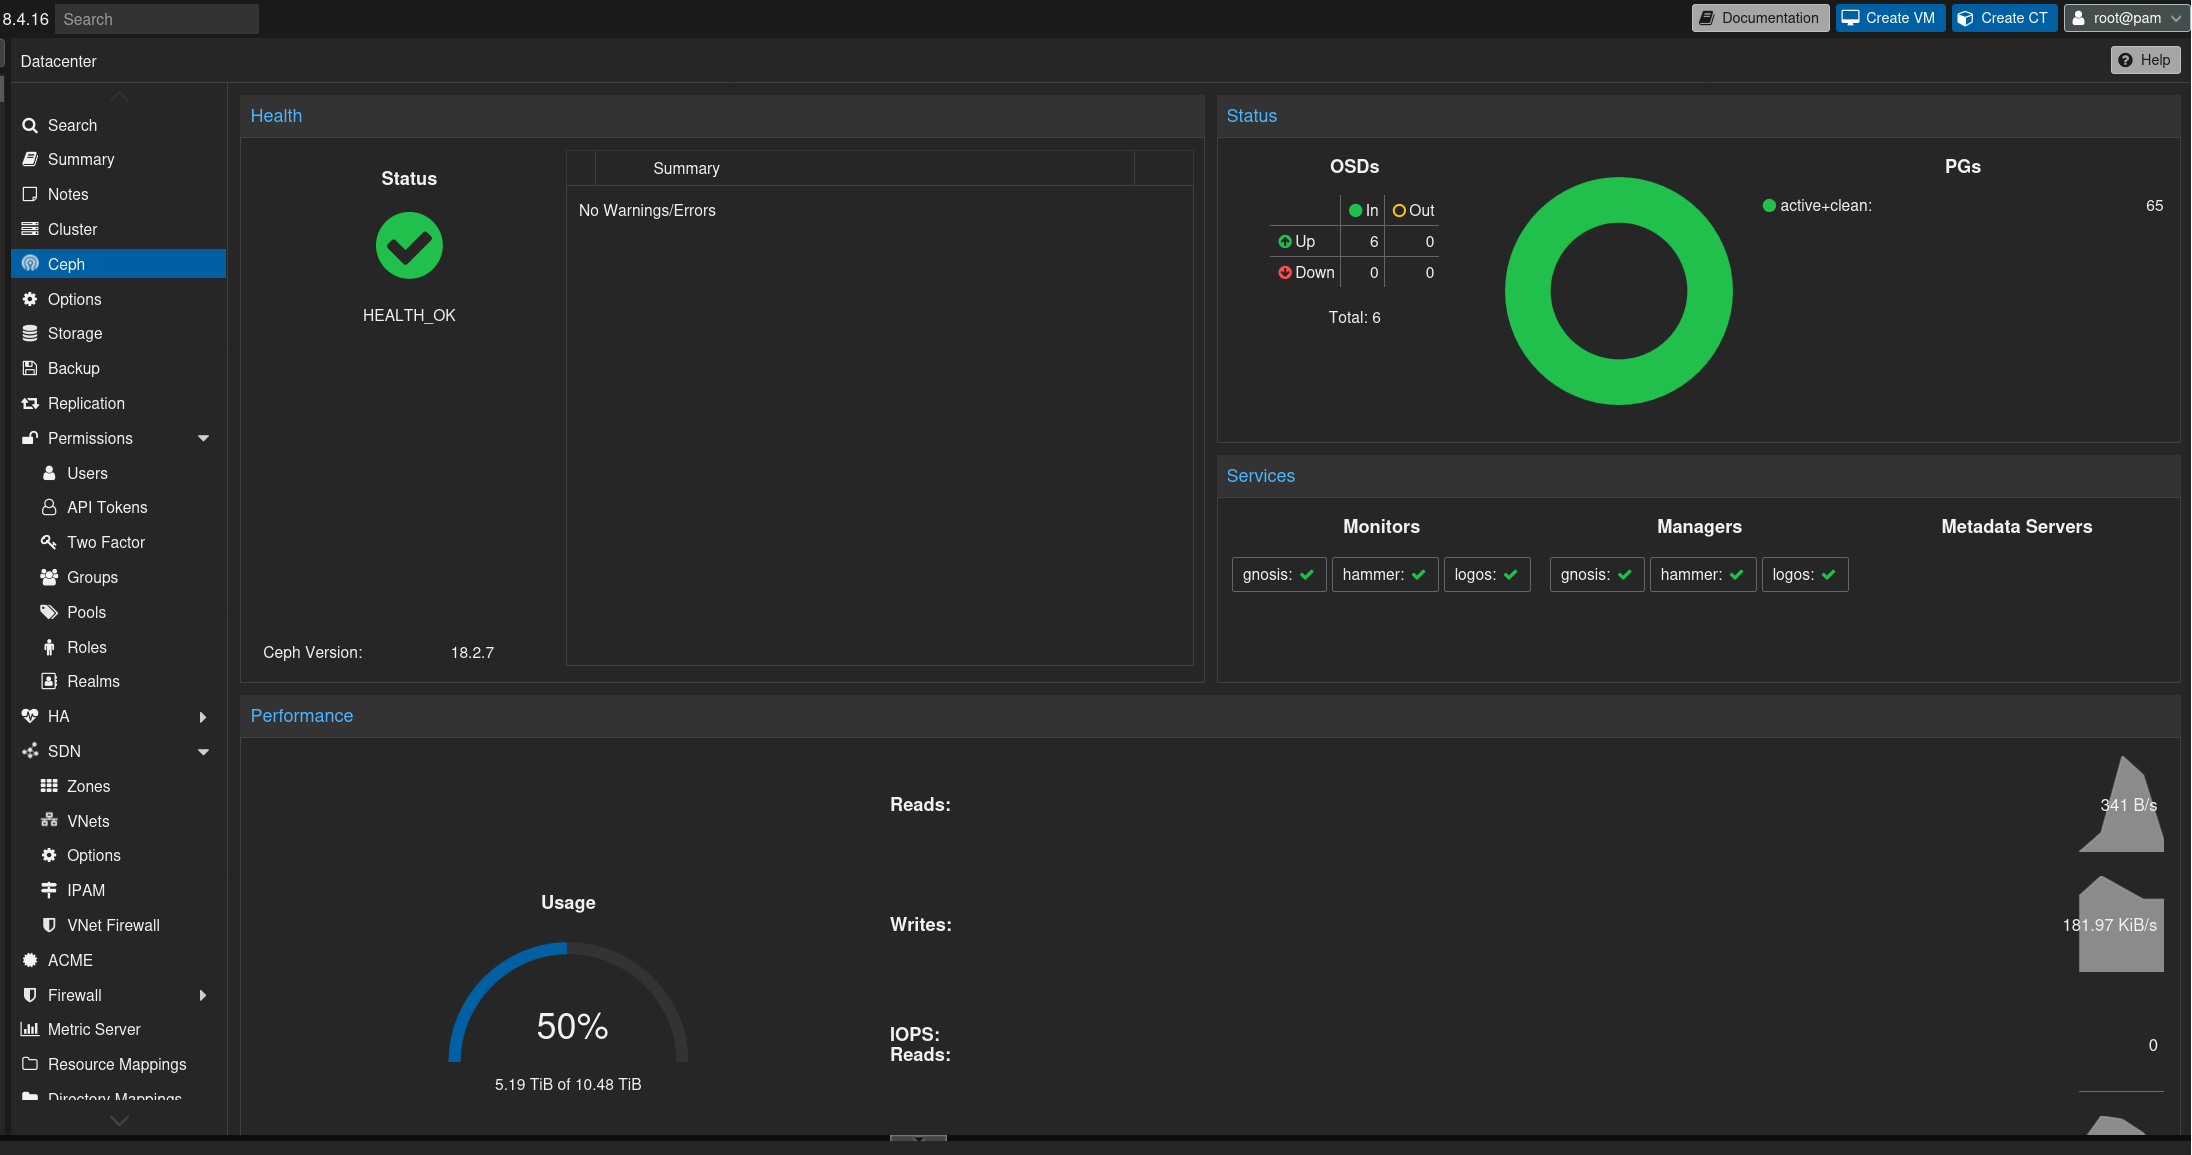Select gnosis monitor status box
The width and height of the screenshot is (2192, 1155).
tap(1278, 575)
